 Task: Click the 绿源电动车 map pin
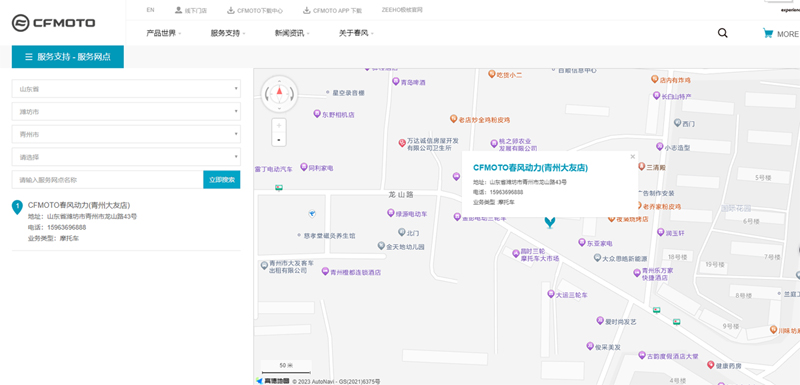click(391, 213)
